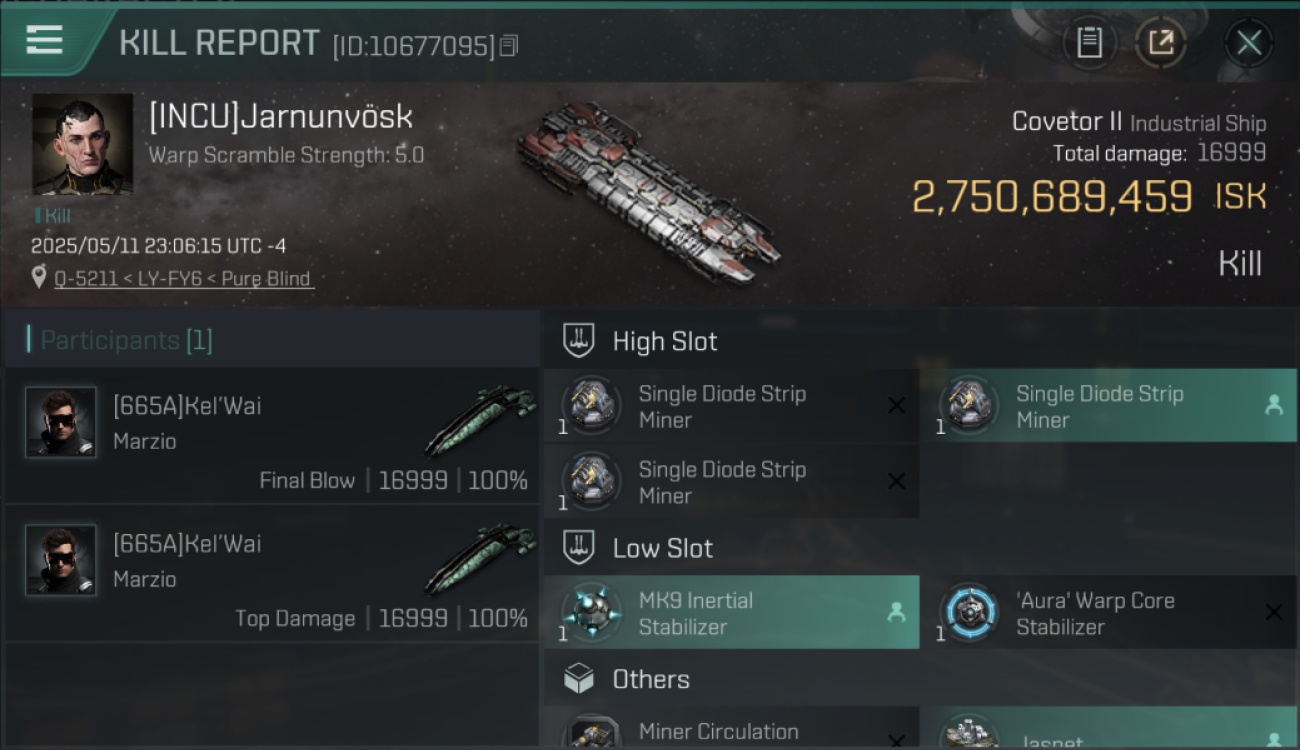View Jarnunvösk's pilot portrait
This screenshot has height=750, width=1300.
tap(82, 144)
